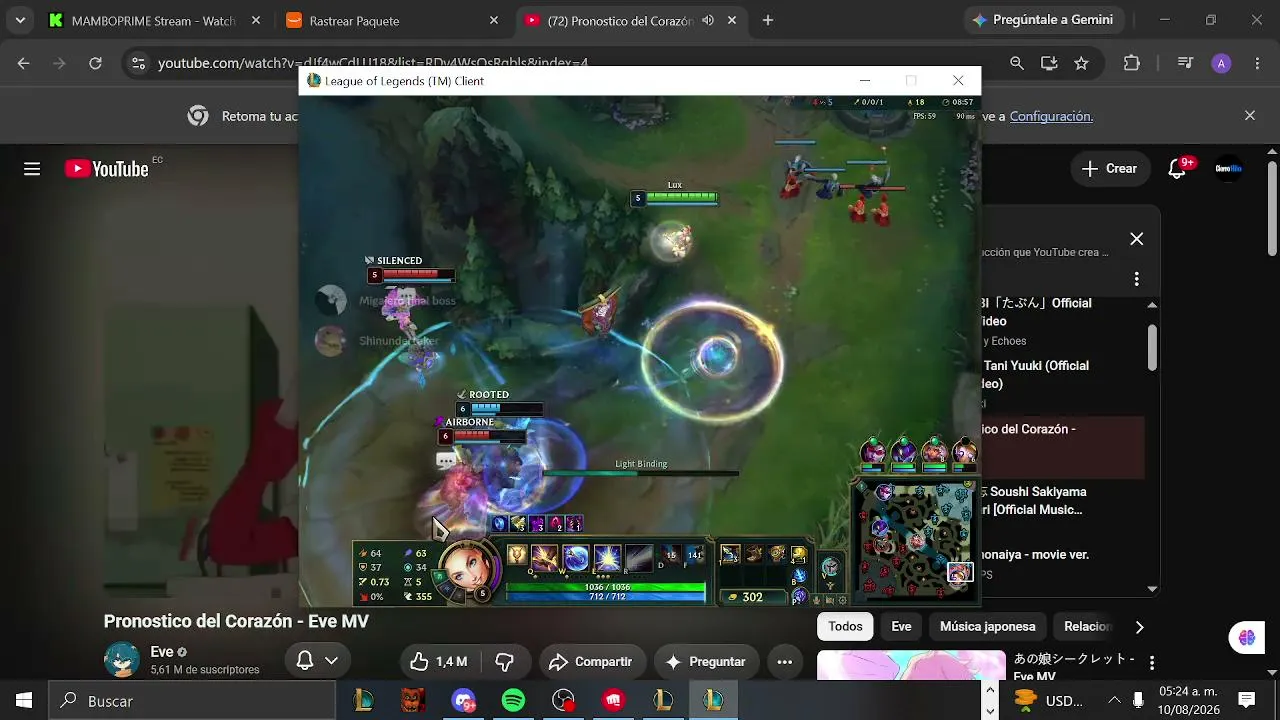
Task: Open the site information icon in address bar
Action: tap(137, 63)
